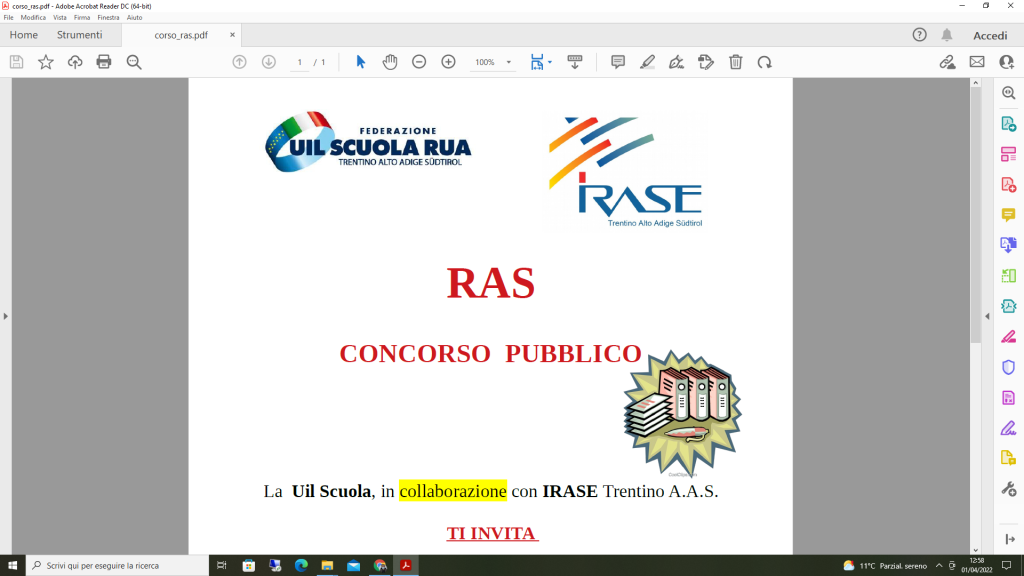Switch to the Strumenti tab

[80, 35]
